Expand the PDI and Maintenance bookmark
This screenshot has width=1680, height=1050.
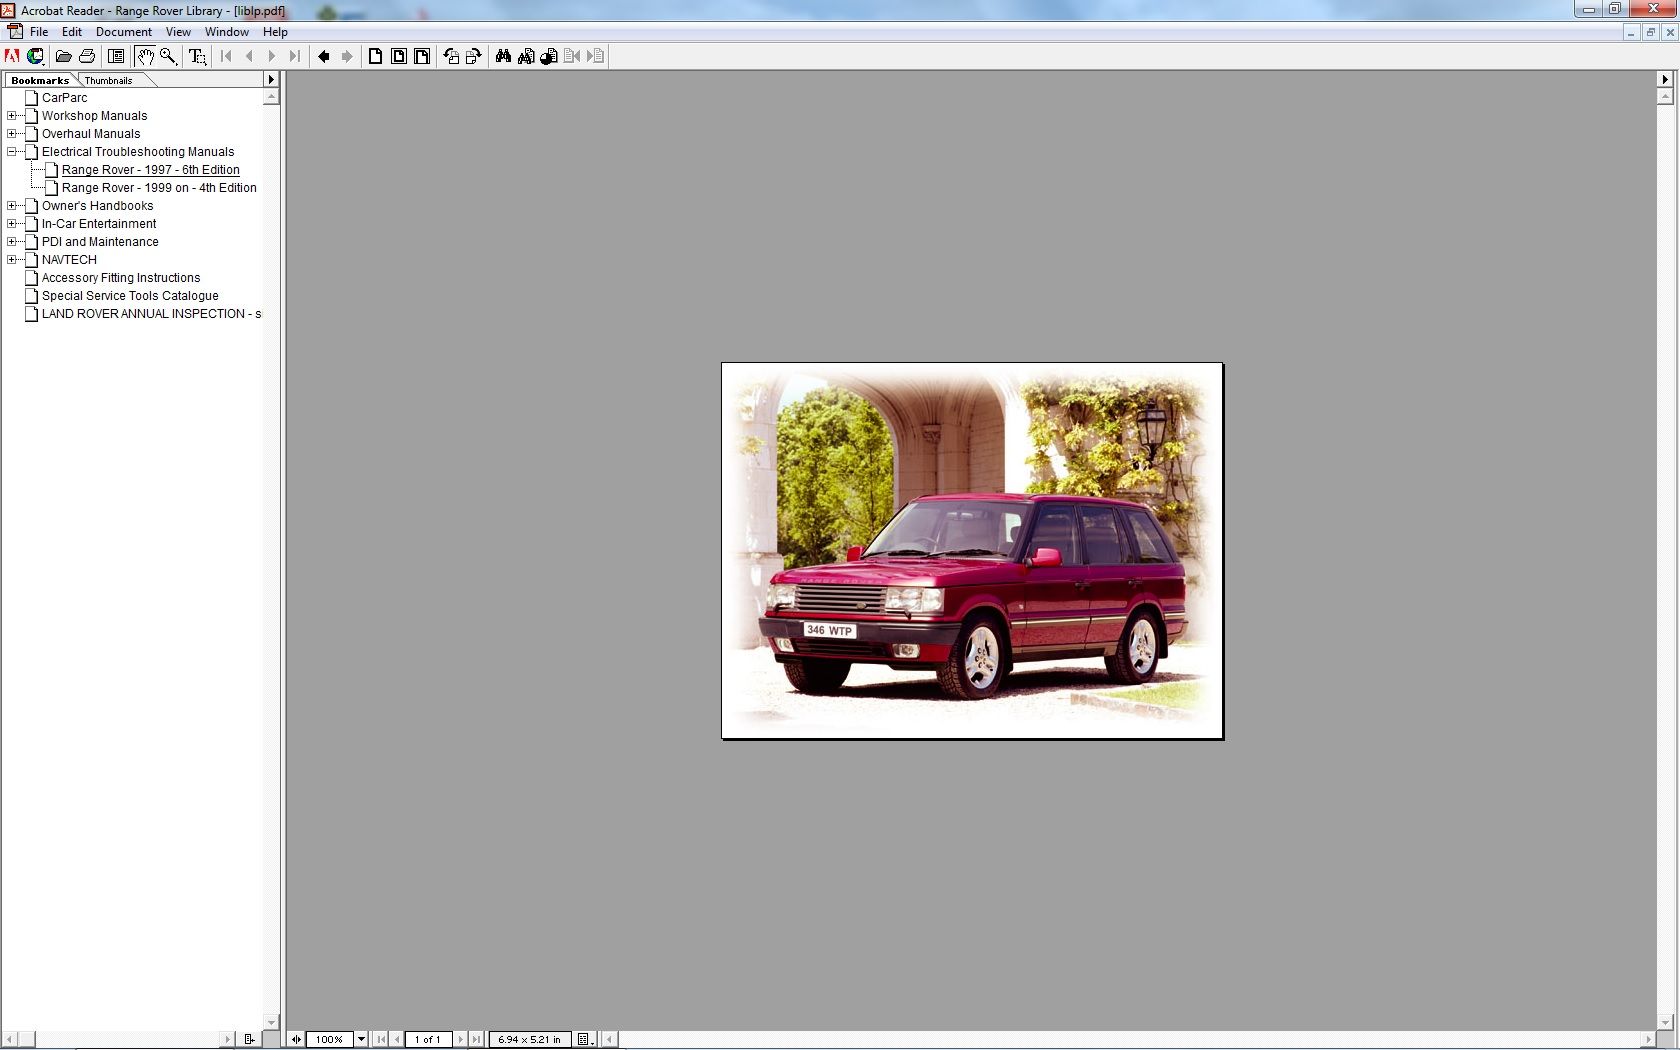point(12,242)
